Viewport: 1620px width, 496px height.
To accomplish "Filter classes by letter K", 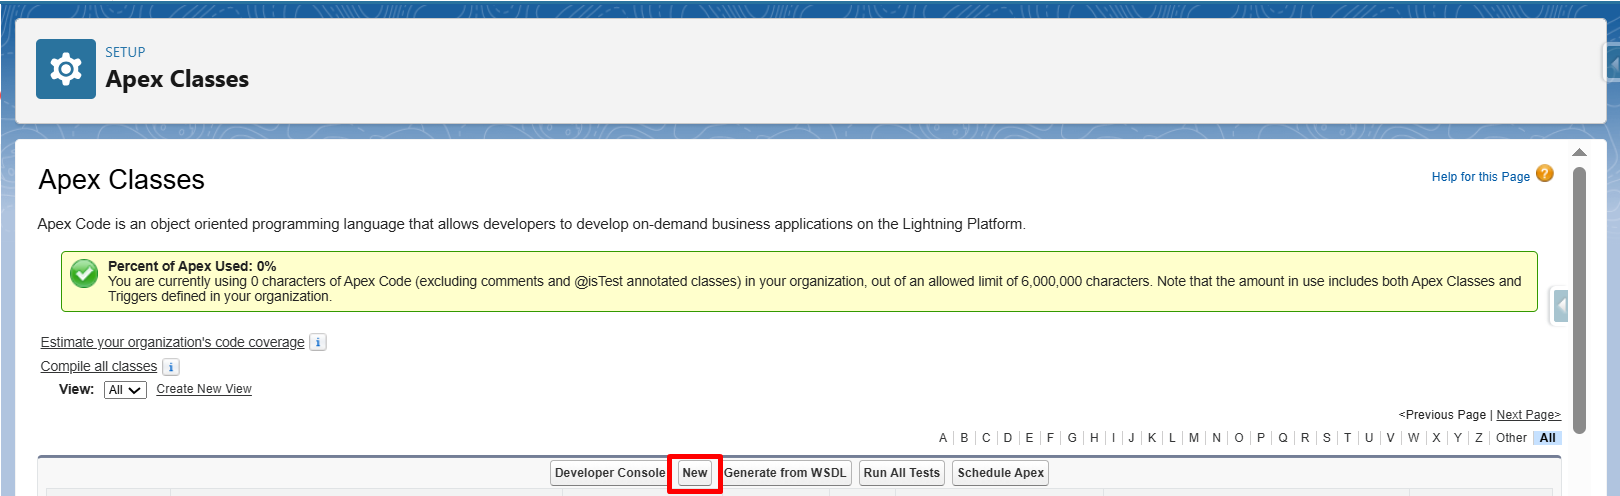I will point(1152,438).
